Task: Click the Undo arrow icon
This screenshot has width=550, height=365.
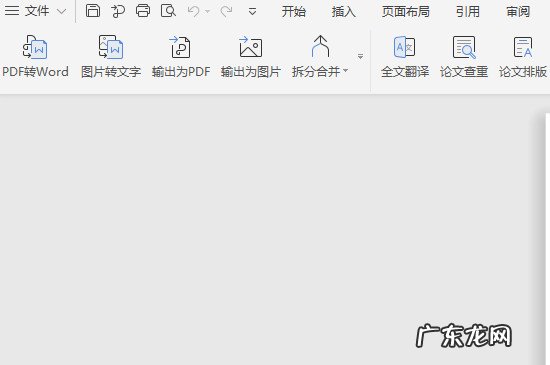Action: pos(193,11)
